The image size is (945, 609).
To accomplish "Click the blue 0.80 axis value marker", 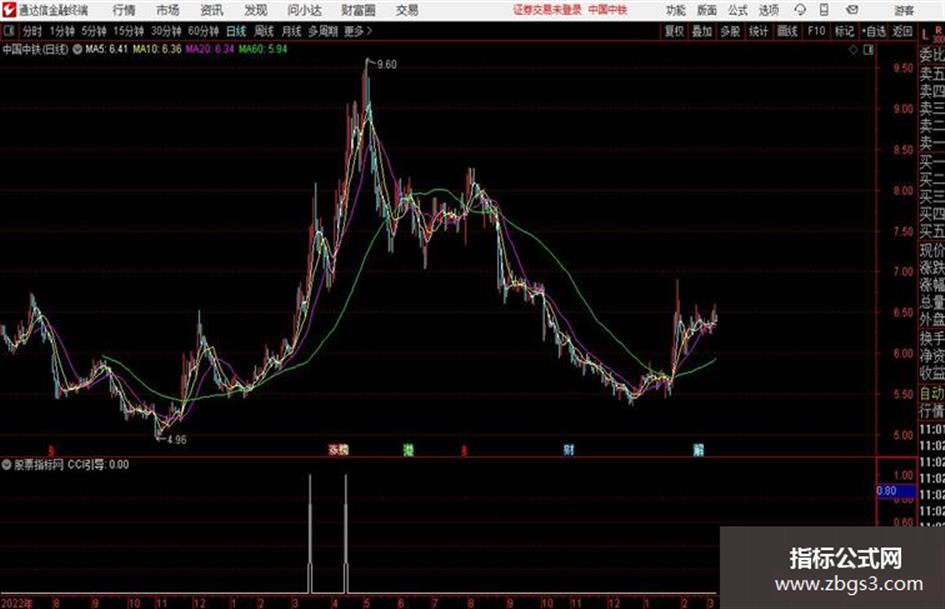I will pyautogui.click(x=895, y=491).
